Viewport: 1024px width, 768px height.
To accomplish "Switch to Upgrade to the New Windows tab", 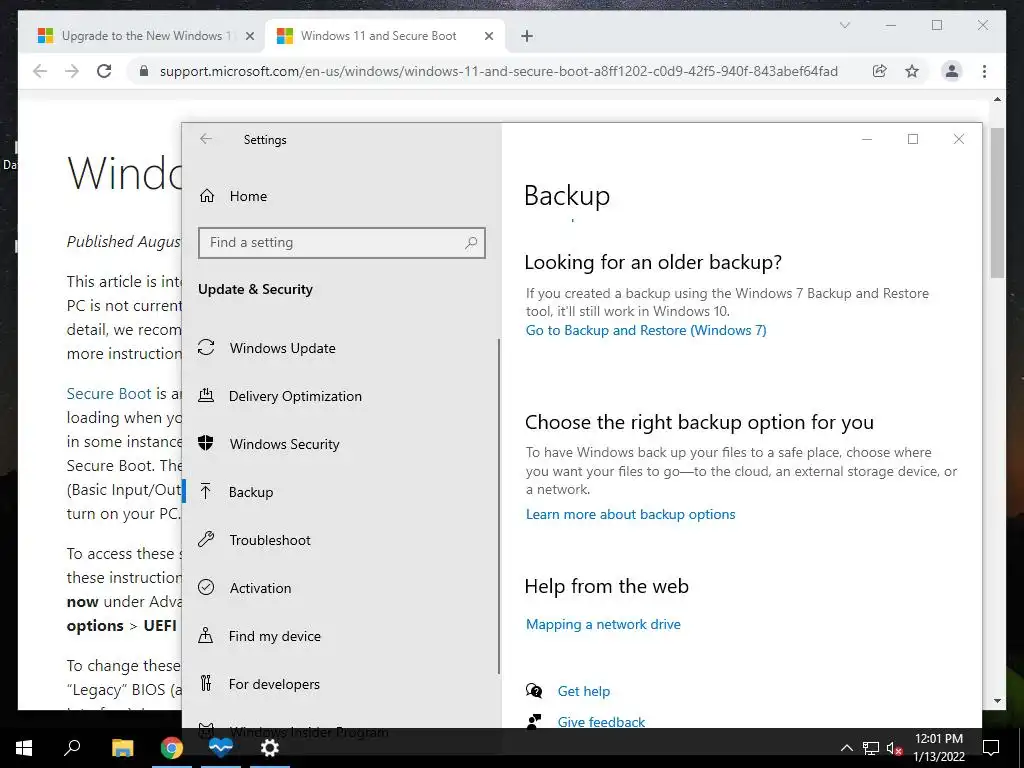I will click(146, 36).
